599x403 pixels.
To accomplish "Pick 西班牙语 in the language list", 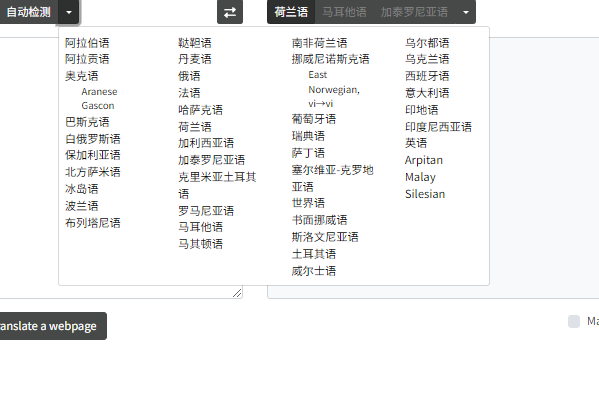I will (x=427, y=76).
